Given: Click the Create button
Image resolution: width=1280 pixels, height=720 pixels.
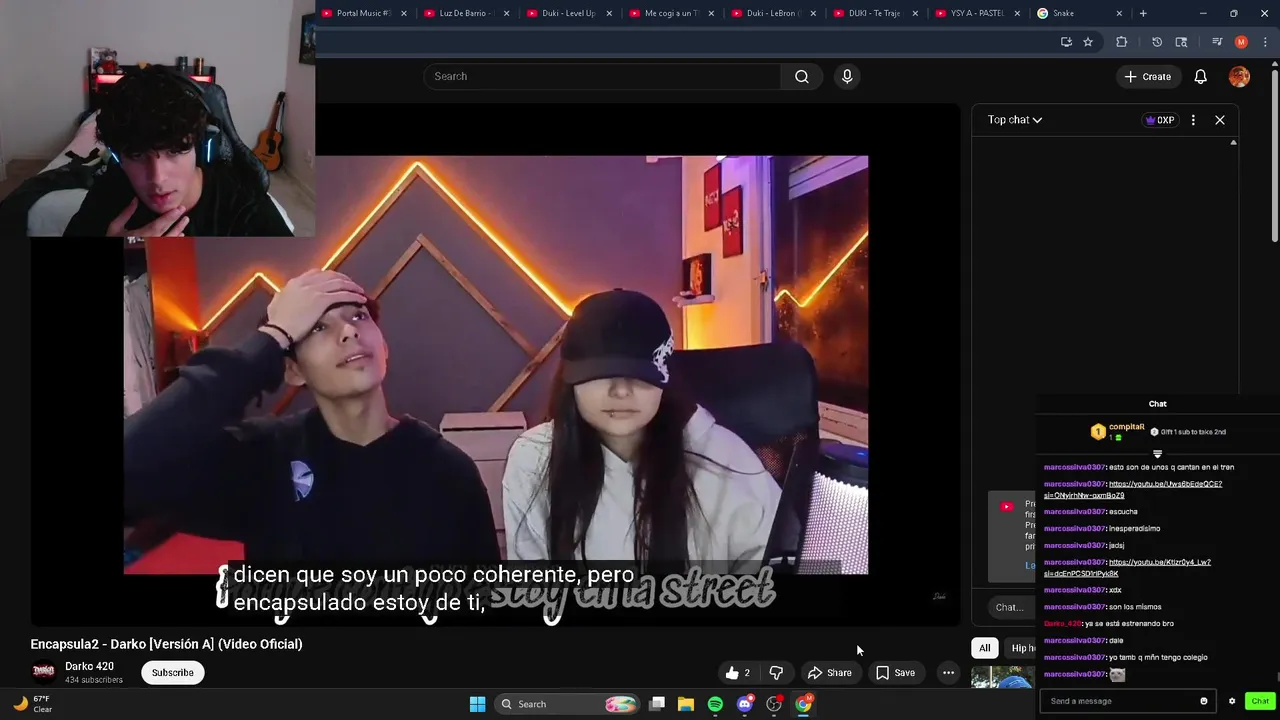Looking at the screenshot, I should click(1147, 76).
